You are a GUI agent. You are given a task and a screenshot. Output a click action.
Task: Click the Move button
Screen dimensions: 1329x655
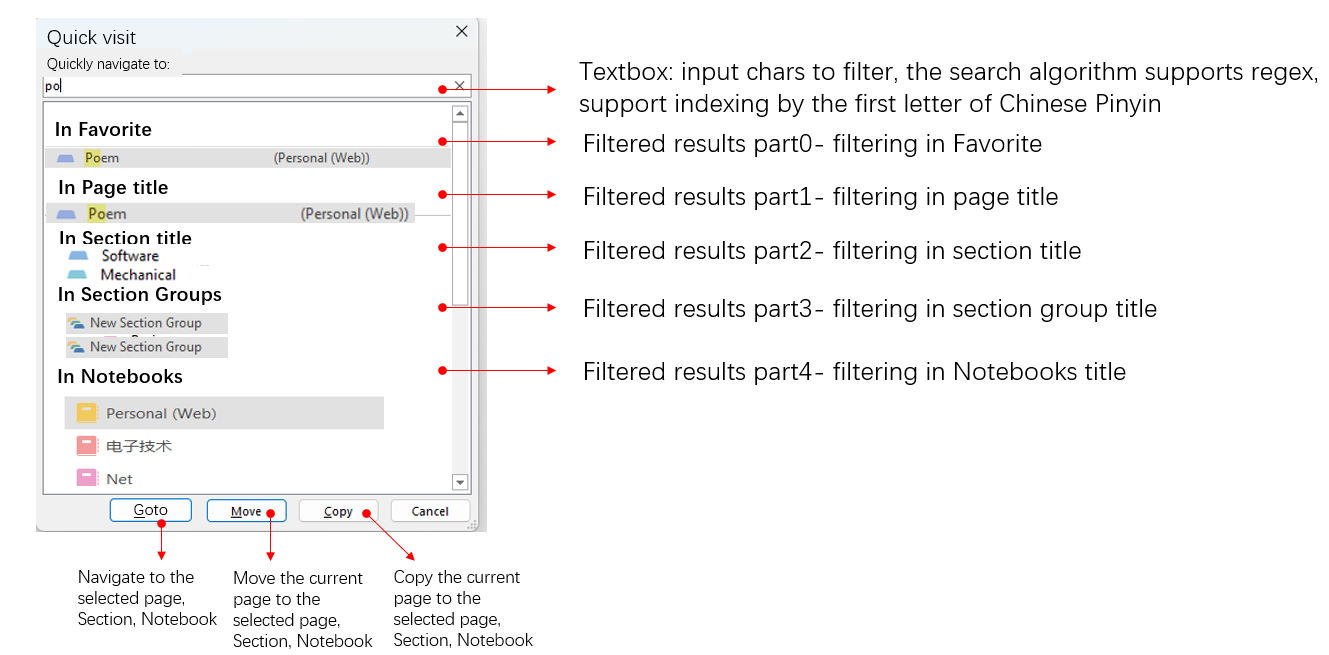coord(246,510)
